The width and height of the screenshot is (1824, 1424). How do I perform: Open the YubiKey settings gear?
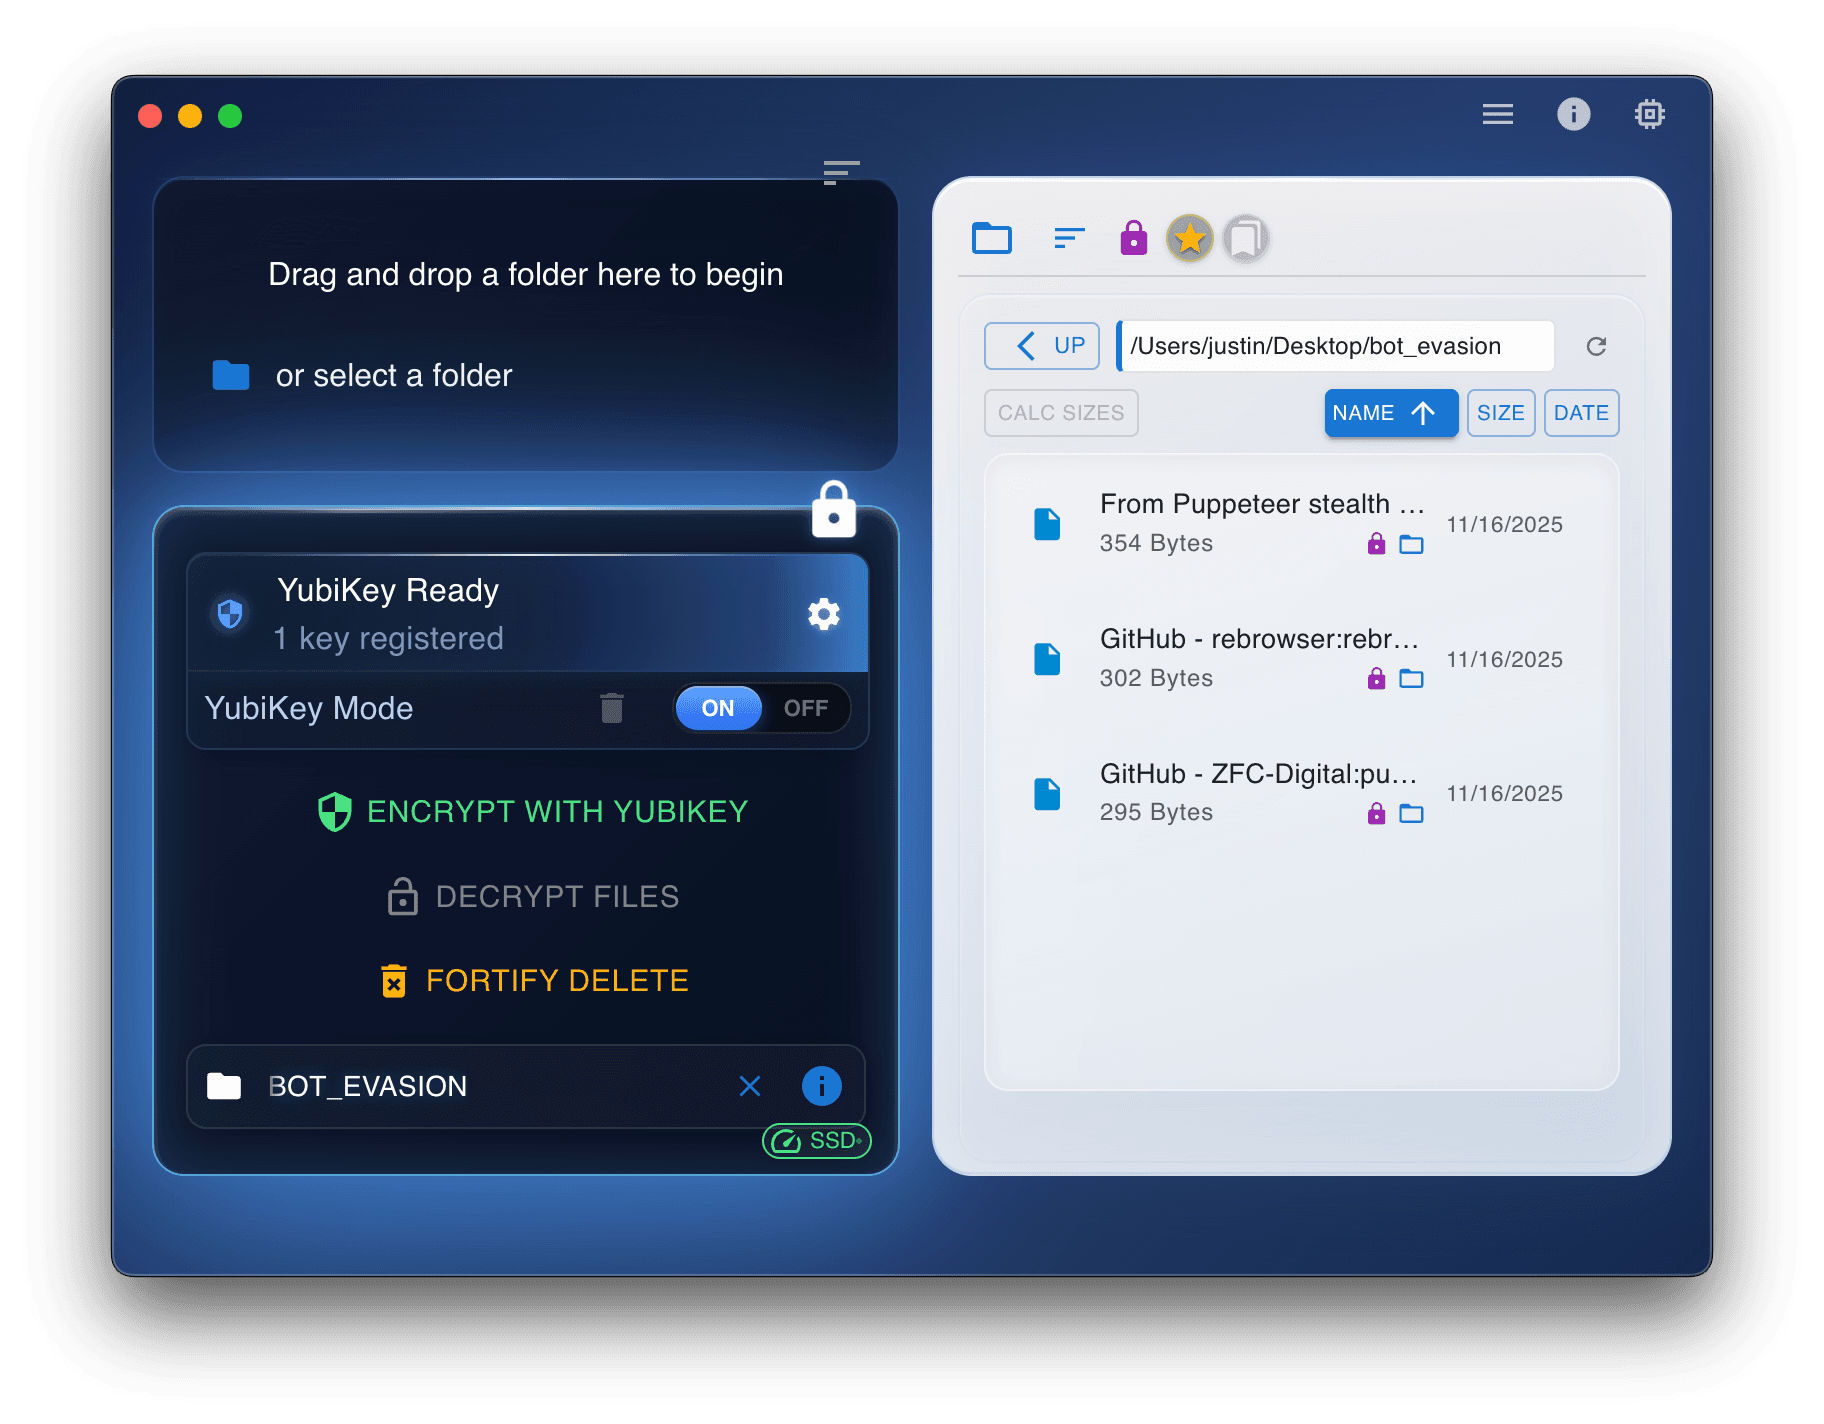pyautogui.click(x=823, y=613)
